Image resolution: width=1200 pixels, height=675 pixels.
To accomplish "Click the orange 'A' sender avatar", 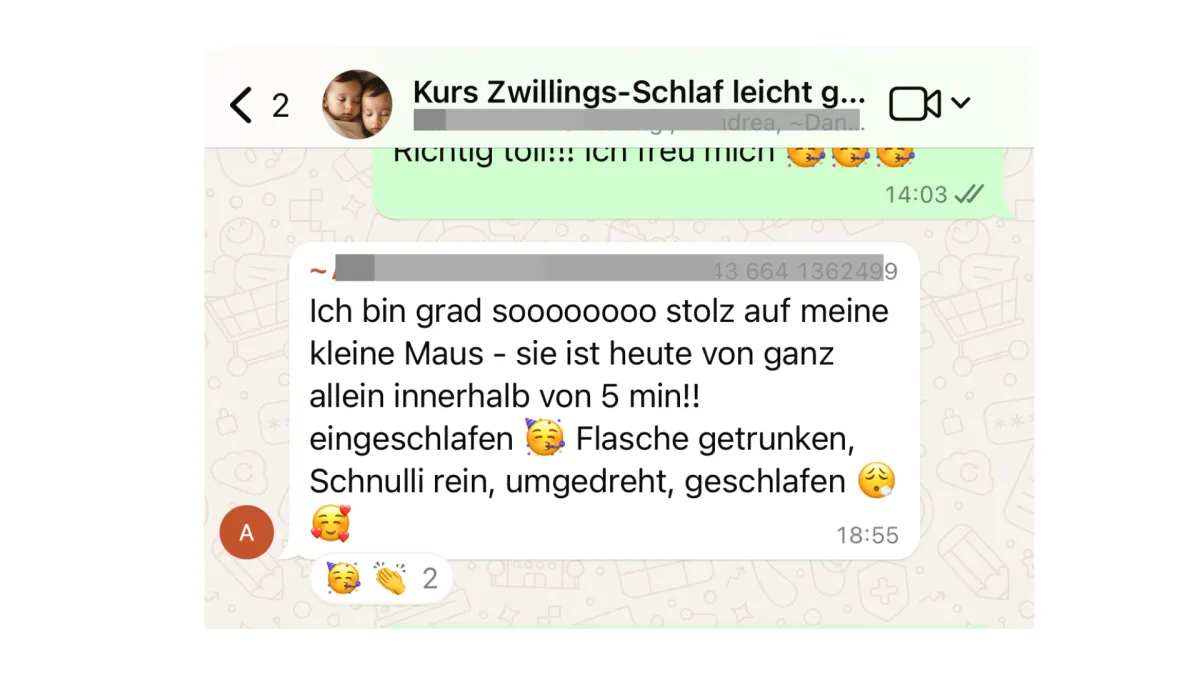I will [x=246, y=532].
